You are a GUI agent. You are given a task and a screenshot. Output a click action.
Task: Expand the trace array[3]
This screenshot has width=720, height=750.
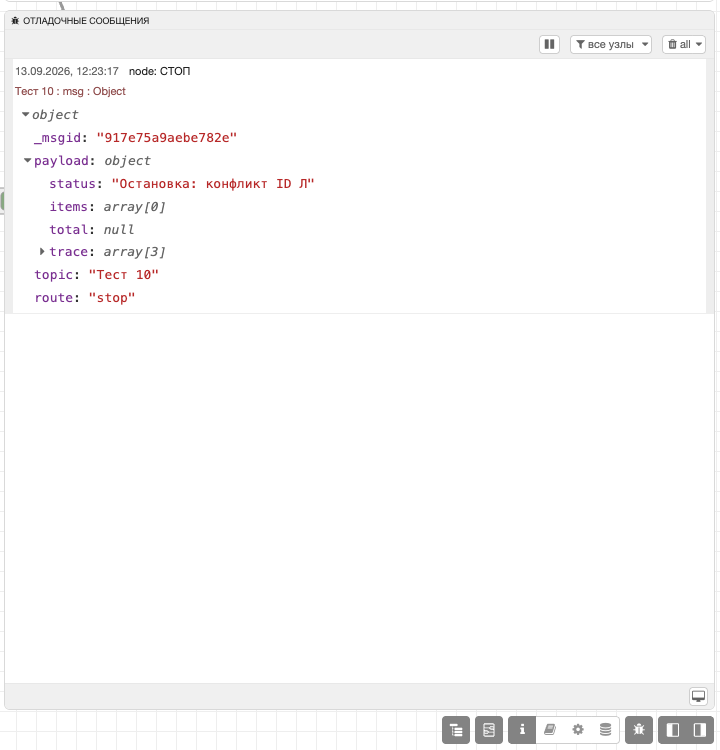(42, 251)
